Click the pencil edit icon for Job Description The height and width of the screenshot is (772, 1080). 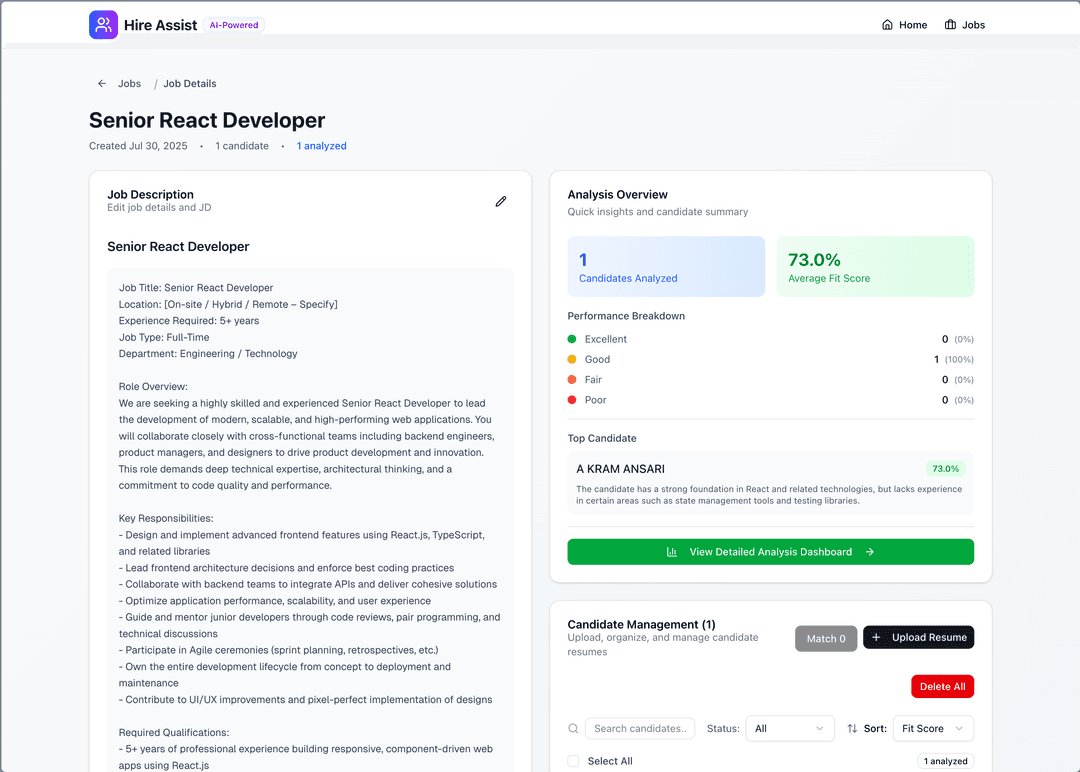501,201
